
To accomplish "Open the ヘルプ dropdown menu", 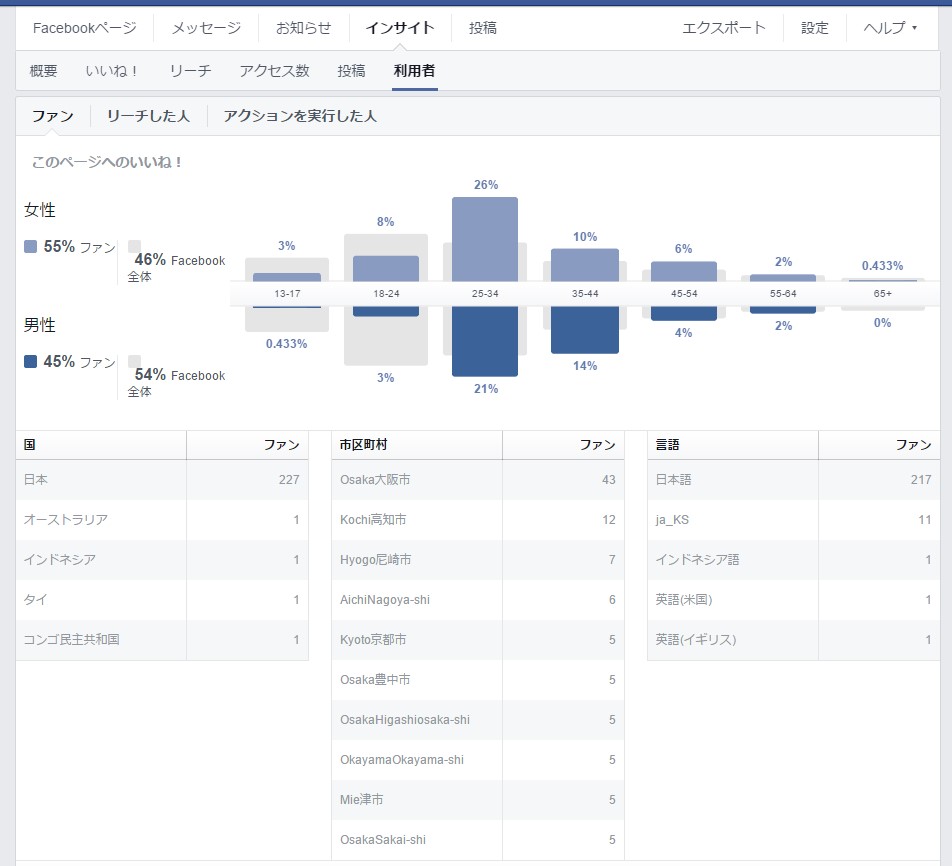I will click(x=889, y=28).
